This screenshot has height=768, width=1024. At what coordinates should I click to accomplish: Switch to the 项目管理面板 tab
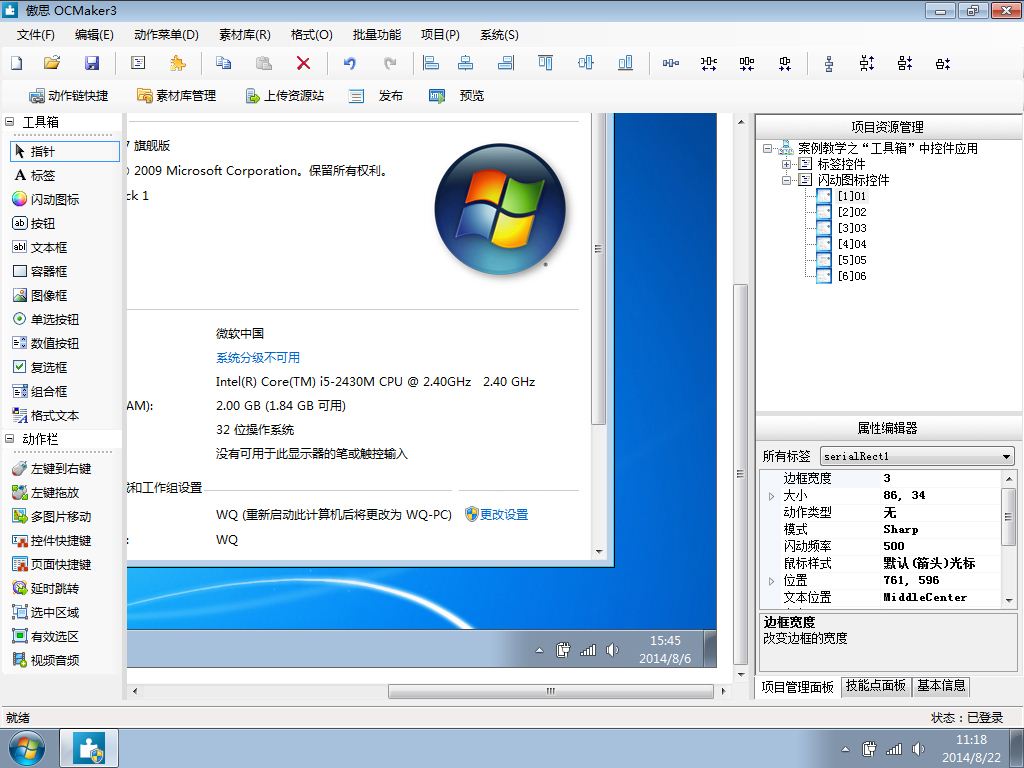pos(797,687)
